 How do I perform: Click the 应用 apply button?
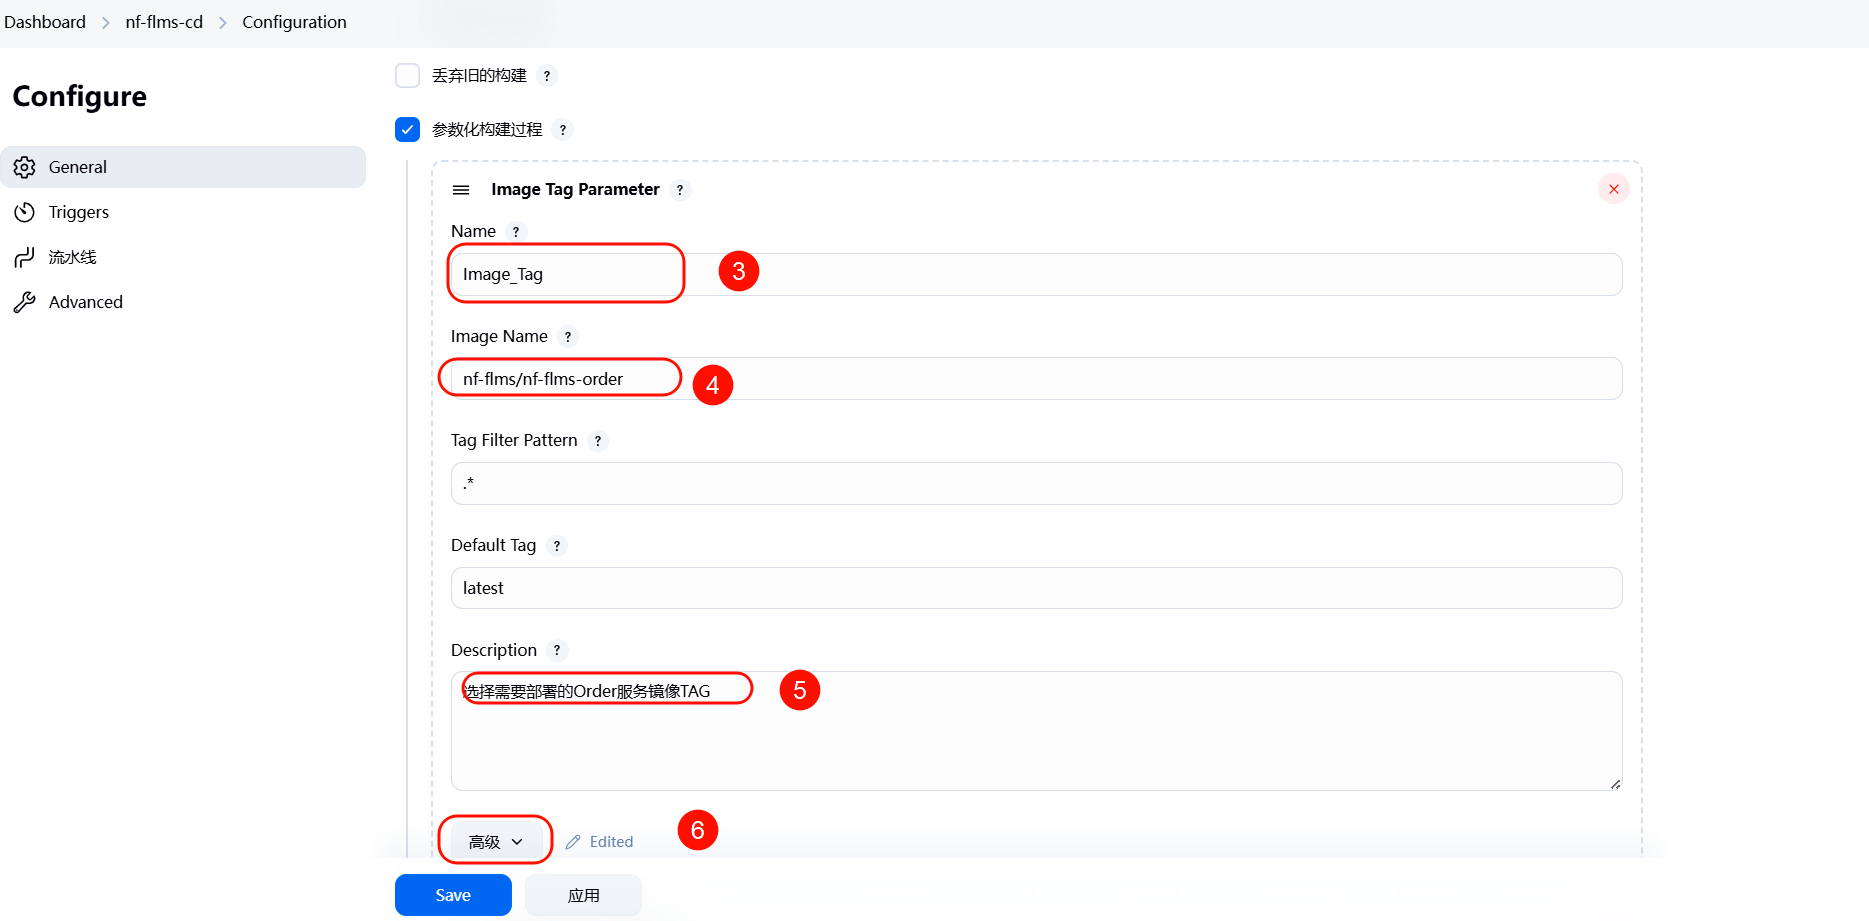click(583, 895)
